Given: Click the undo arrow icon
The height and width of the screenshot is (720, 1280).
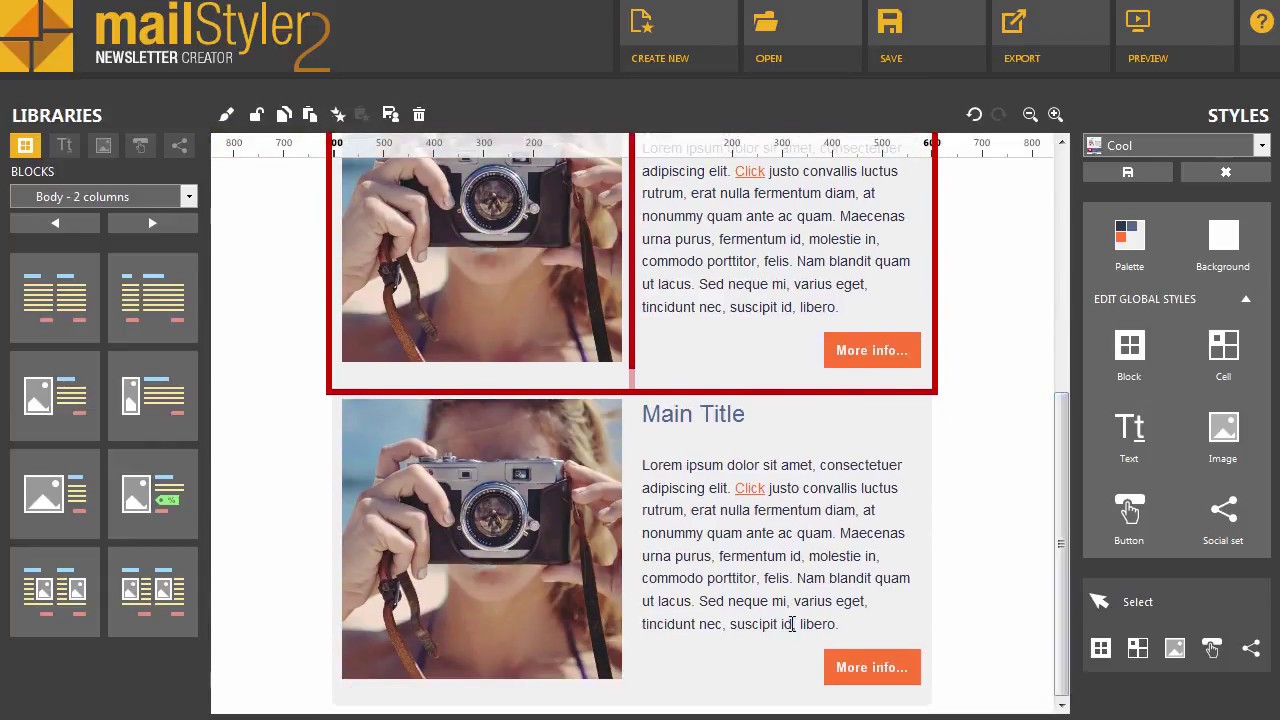Looking at the screenshot, I should point(974,114).
